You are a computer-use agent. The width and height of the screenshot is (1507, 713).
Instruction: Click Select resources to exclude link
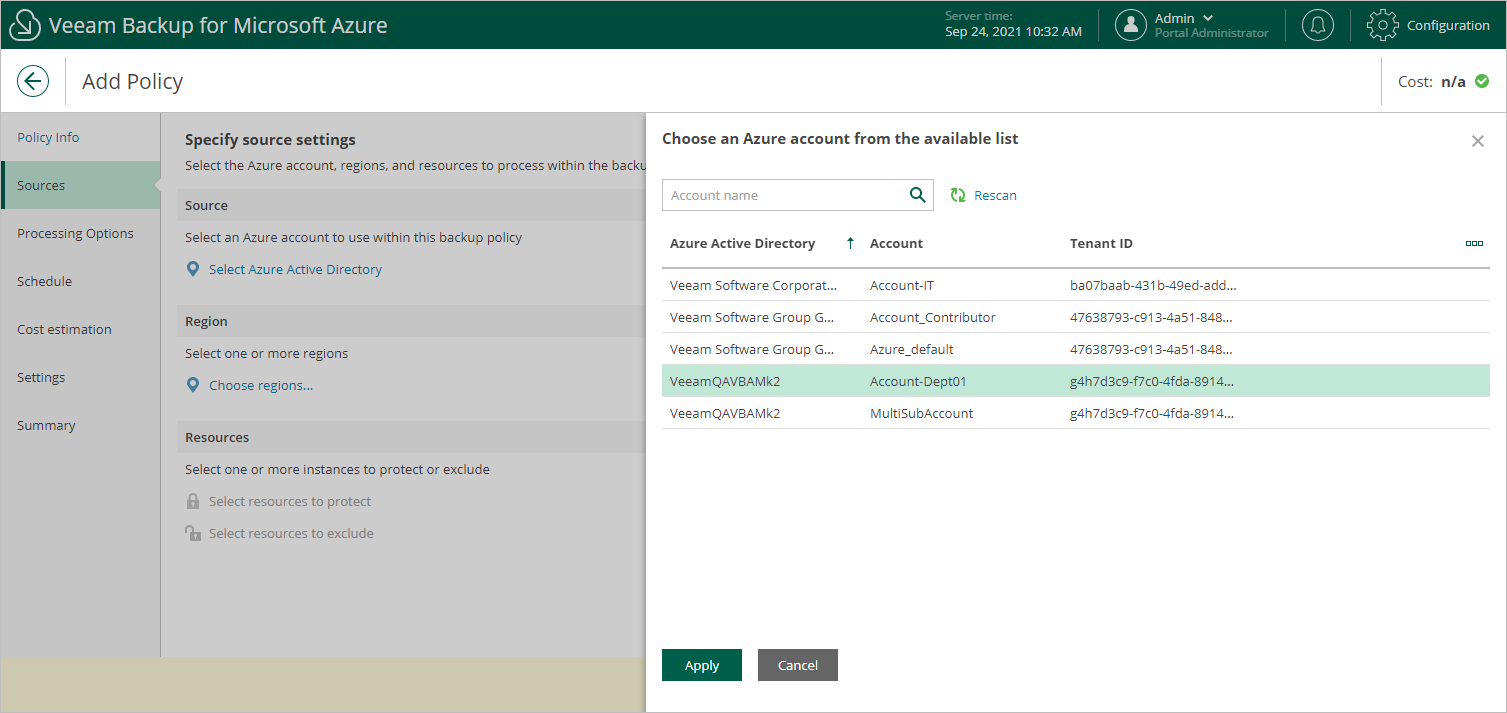click(x=291, y=533)
